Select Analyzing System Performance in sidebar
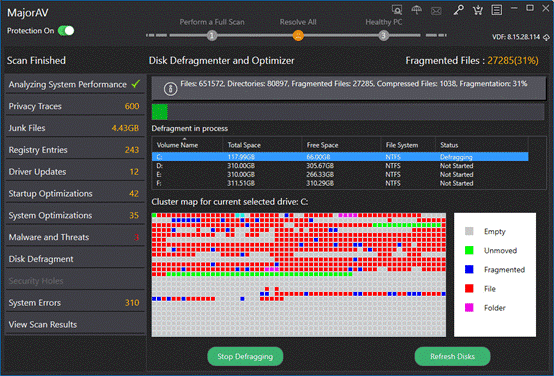Image resolution: width=554 pixels, height=376 pixels. 75,84
